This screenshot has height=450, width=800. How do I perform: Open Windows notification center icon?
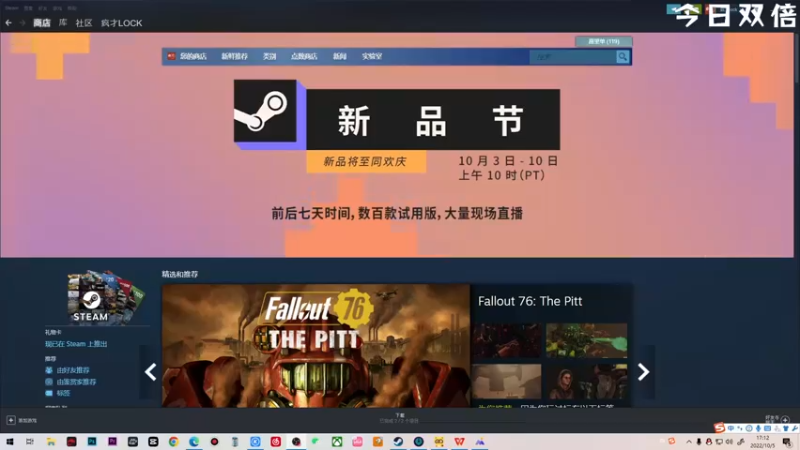[788, 442]
